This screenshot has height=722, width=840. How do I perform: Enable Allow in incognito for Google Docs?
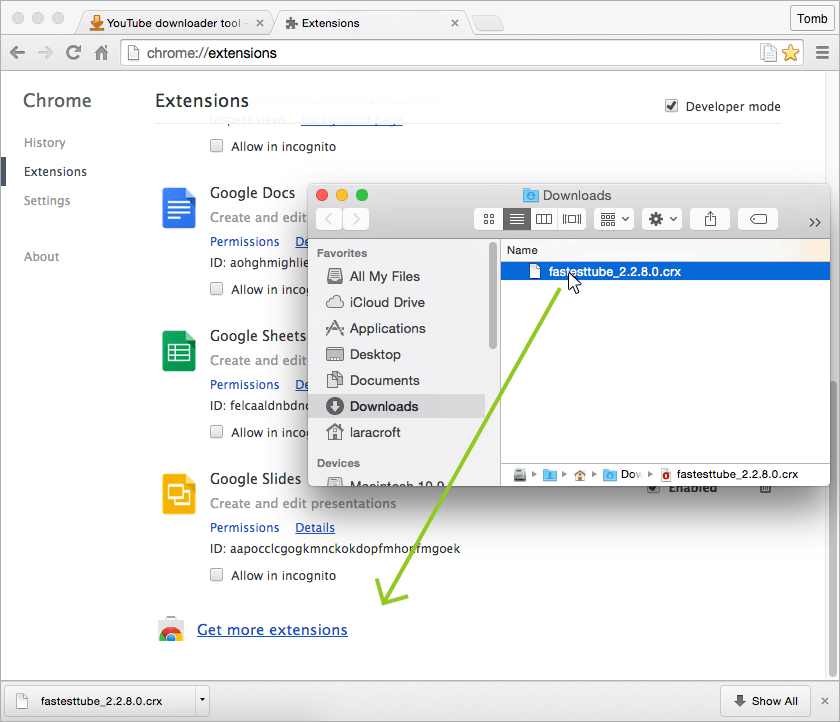click(x=216, y=289)
